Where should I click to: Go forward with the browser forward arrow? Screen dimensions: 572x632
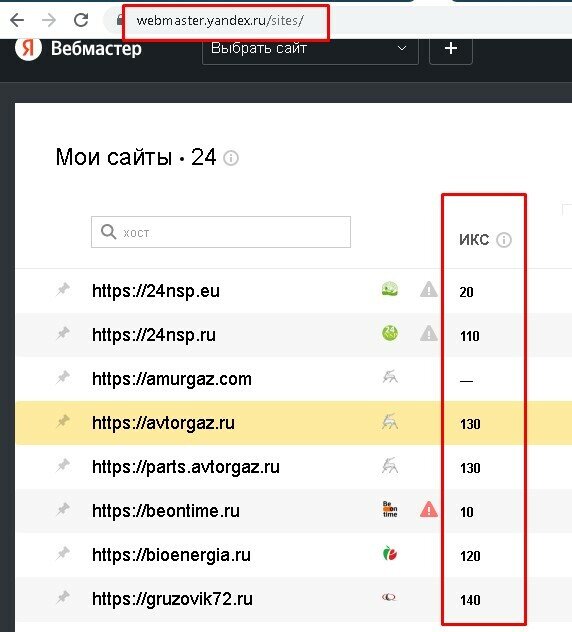click(49, 20)
